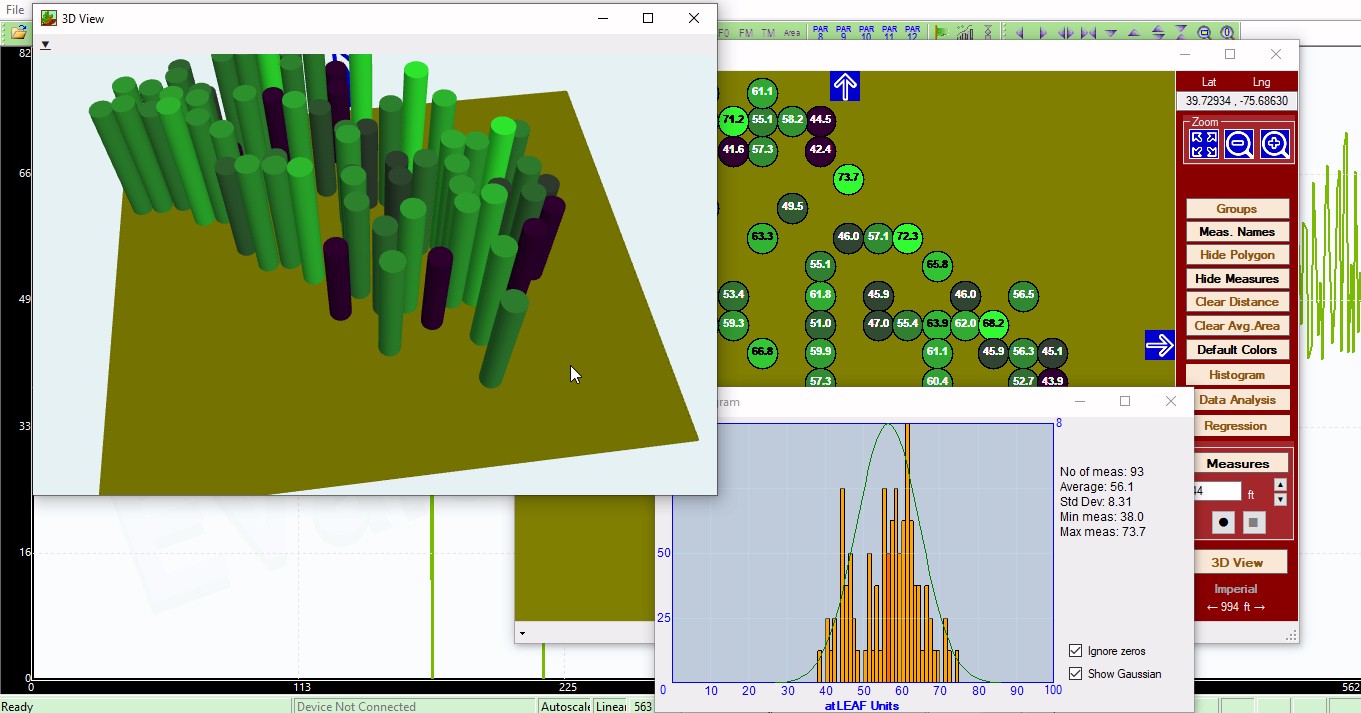This screenshot has width=1361, height=713.
Task: Click the green flag toolbar icon
Action: [941, 32]
